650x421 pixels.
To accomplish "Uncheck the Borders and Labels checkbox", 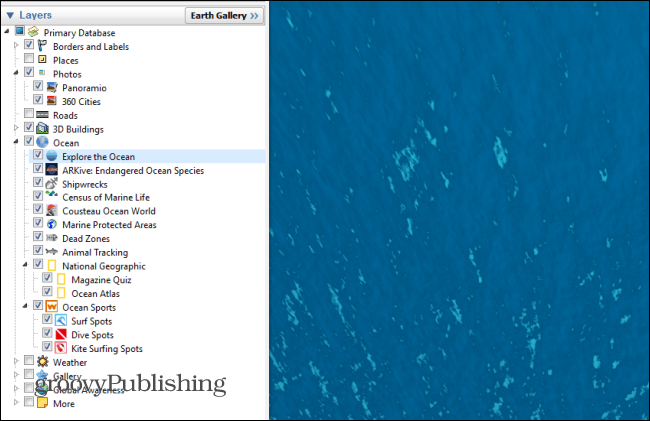I will click(29, 44).
